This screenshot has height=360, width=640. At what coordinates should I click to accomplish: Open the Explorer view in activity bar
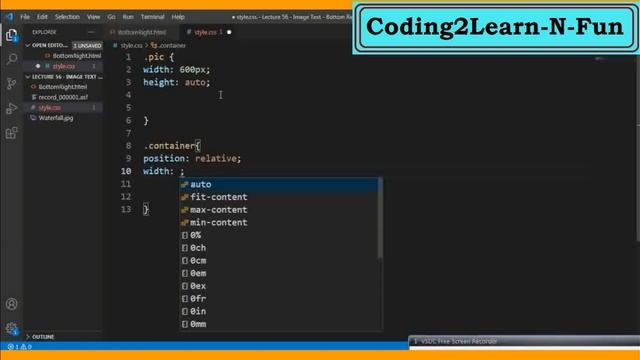pyautogui.click(x=12, y=36)
